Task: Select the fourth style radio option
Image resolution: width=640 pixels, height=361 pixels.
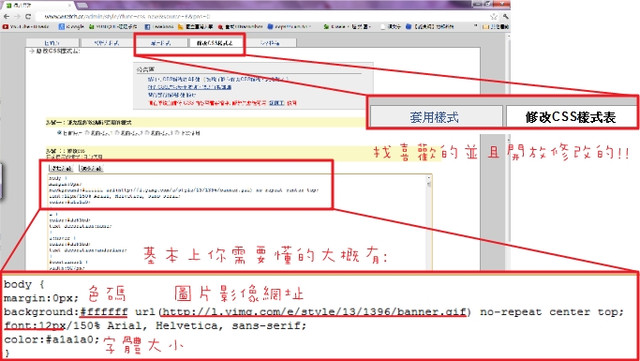Action: click(x=147, y=133)
